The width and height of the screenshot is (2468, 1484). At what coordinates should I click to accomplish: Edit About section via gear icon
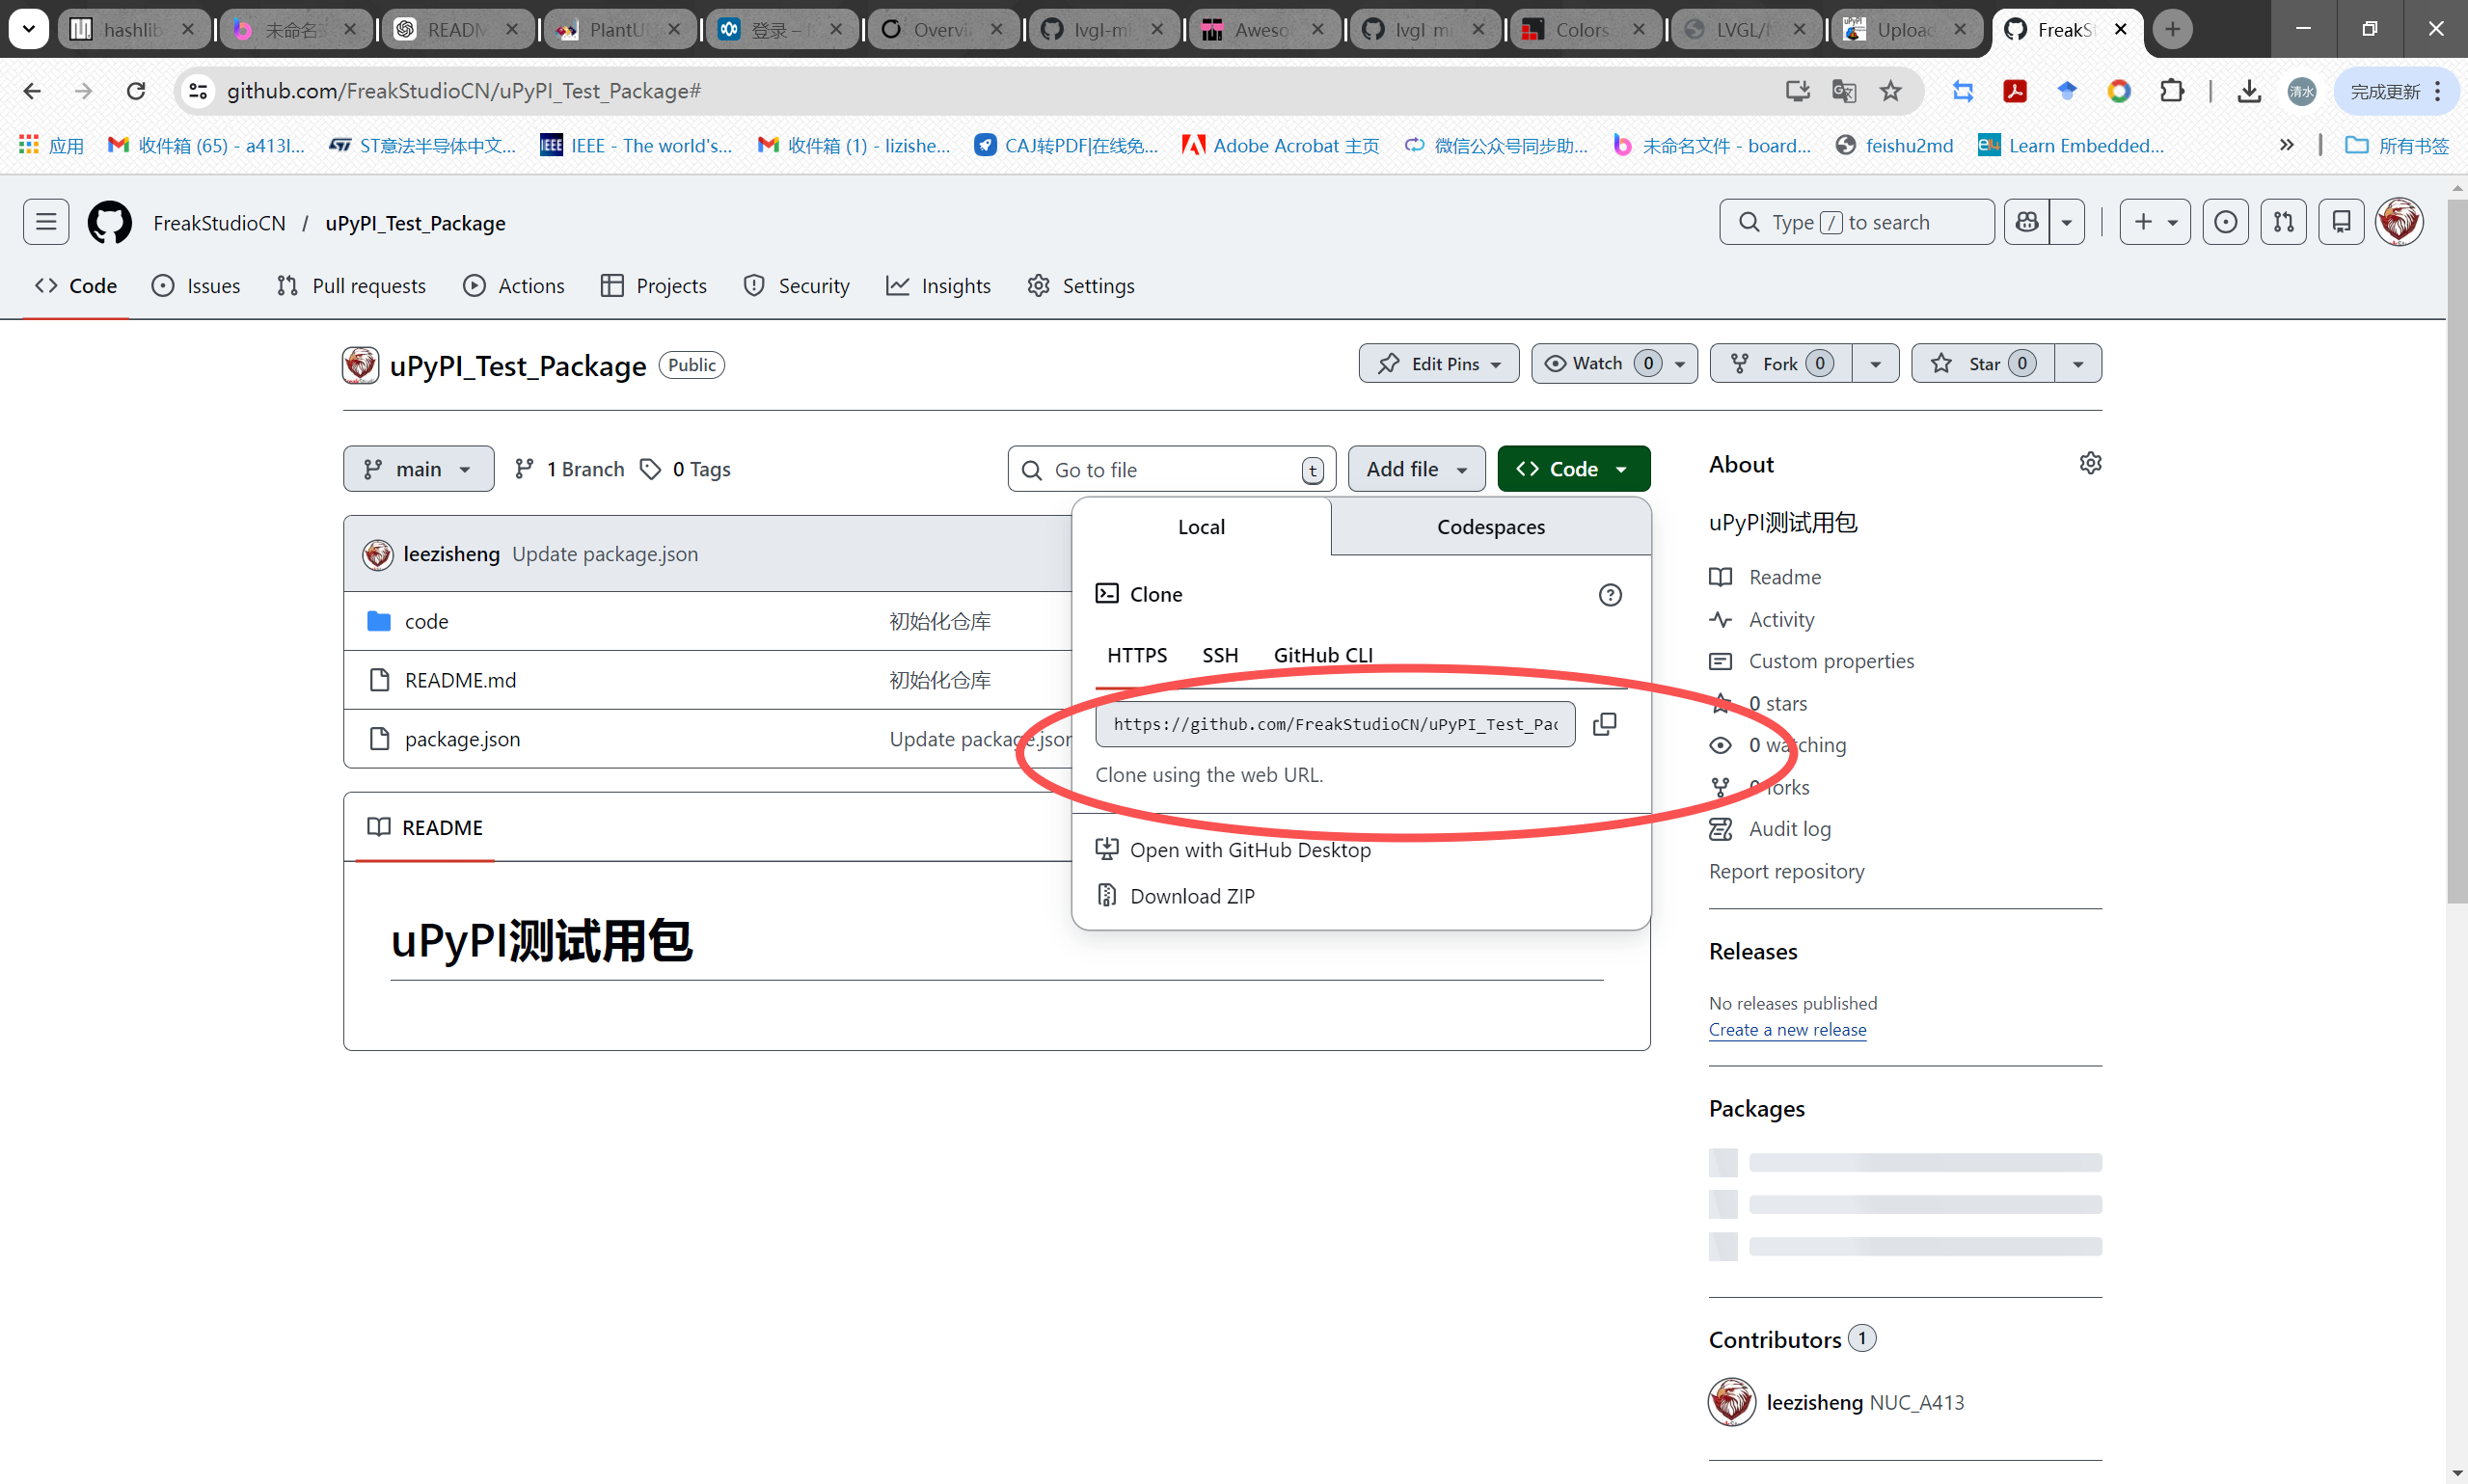[2090, 463]
